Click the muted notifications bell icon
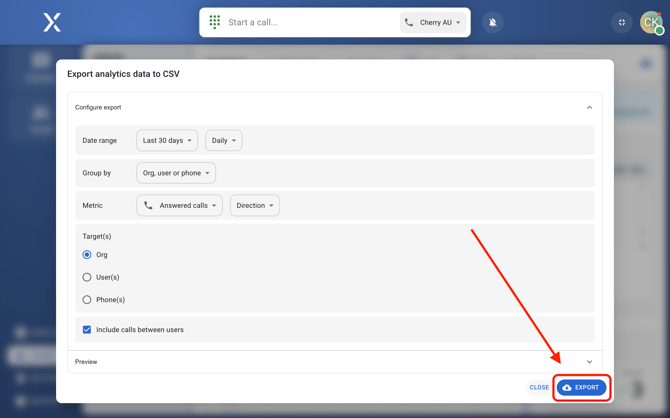 click(x=493, y=22)
